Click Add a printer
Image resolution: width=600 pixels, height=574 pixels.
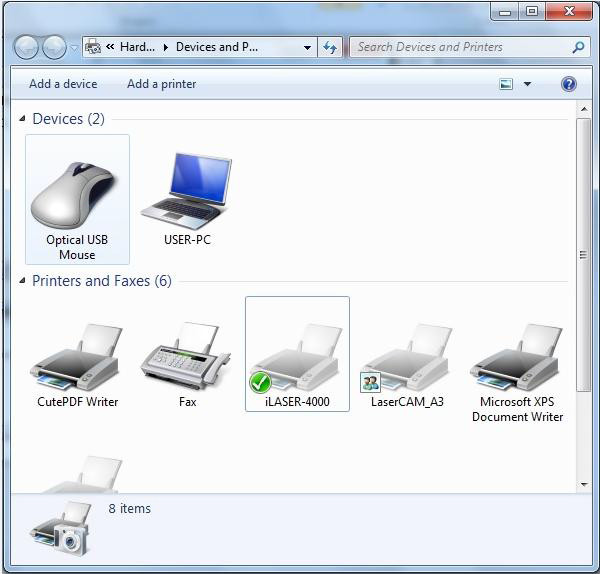[x=161, y=84]
